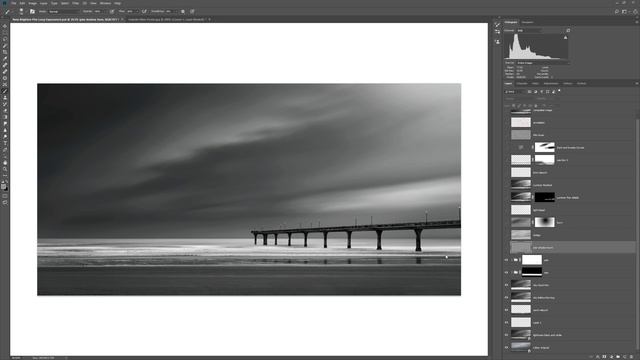The image size is (640, 360).
Task: Open the Image menu
Action: click(x=32, y=3)
